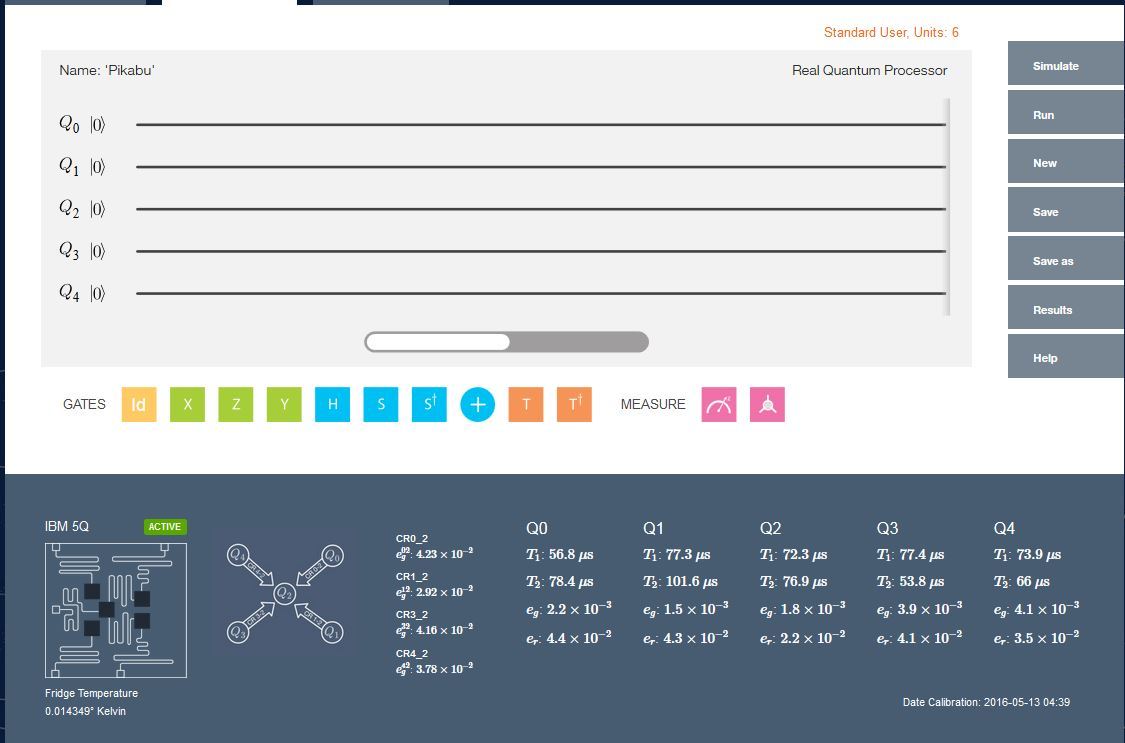Select the Id identity gate
This screenshot has width=1125, height=743.
point(139,404)
